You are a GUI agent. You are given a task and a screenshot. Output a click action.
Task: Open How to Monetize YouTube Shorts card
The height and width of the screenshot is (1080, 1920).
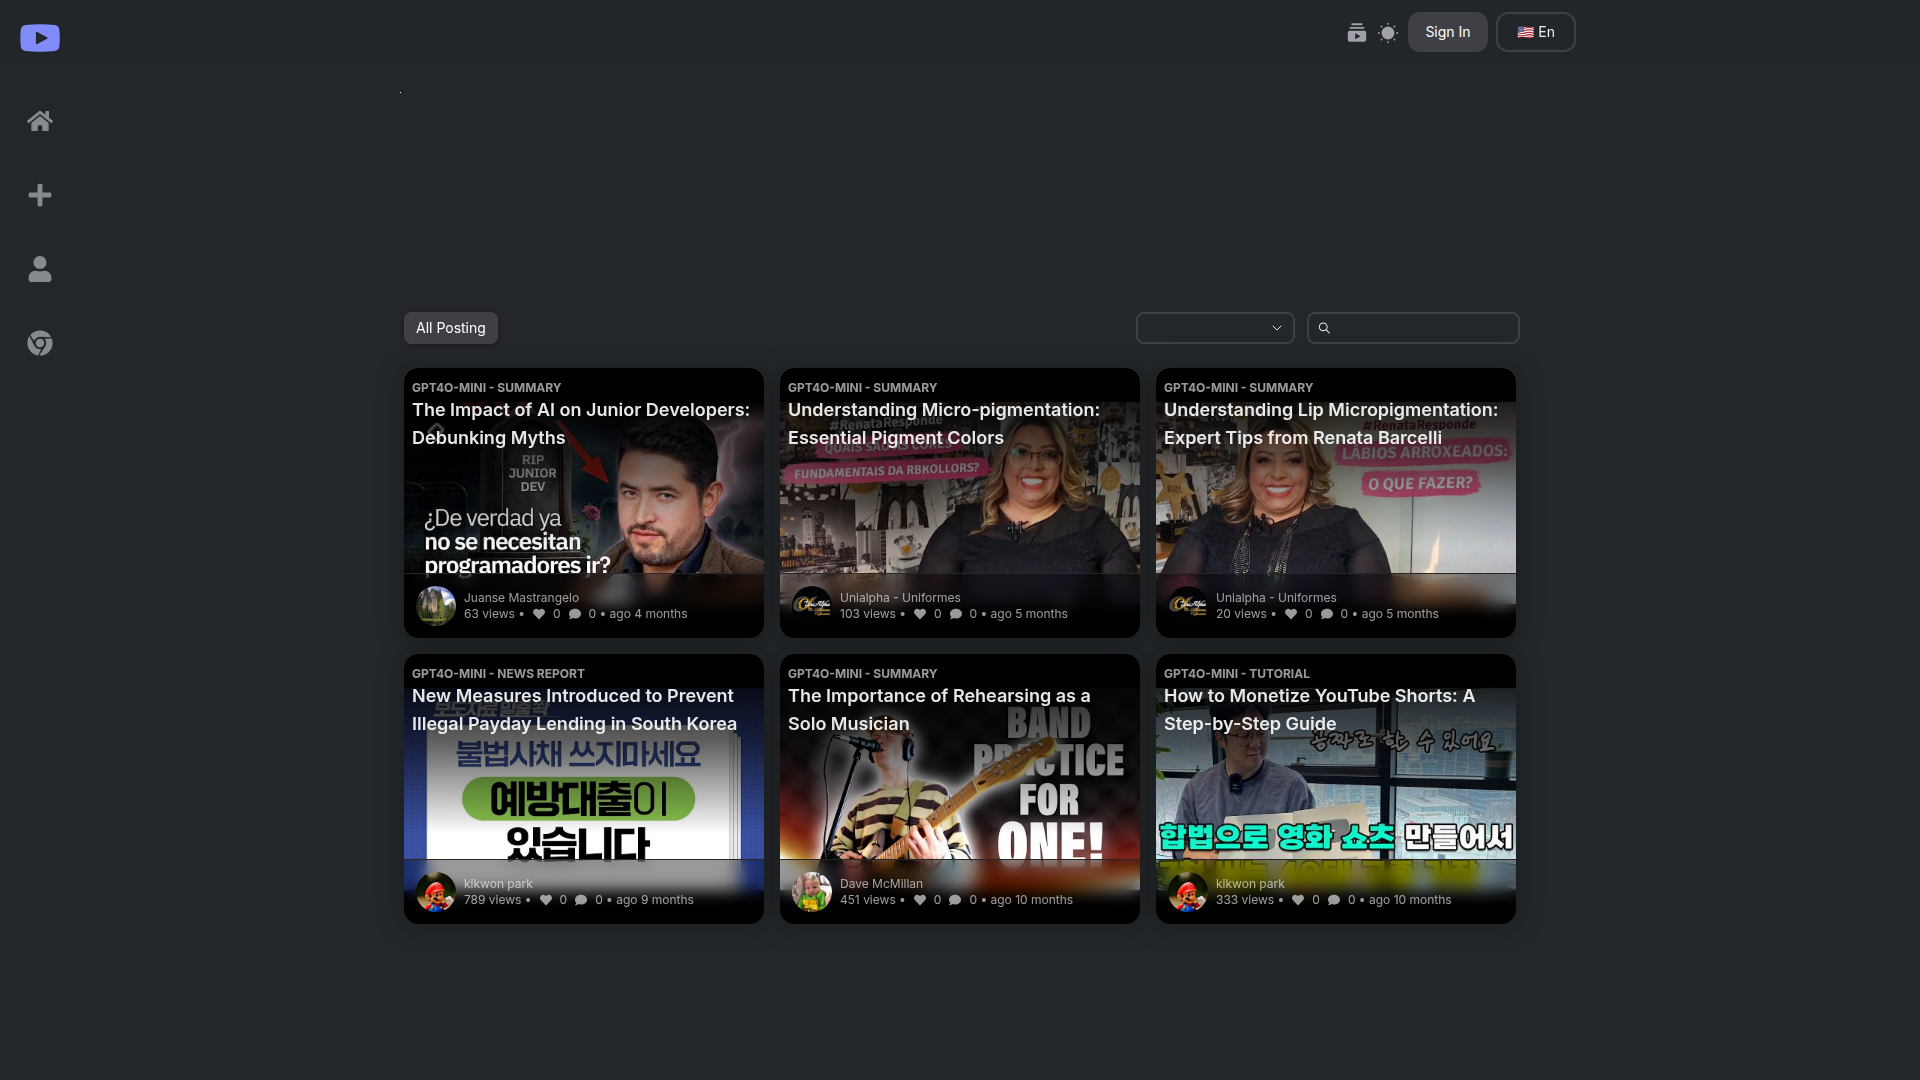(1335, 790)
